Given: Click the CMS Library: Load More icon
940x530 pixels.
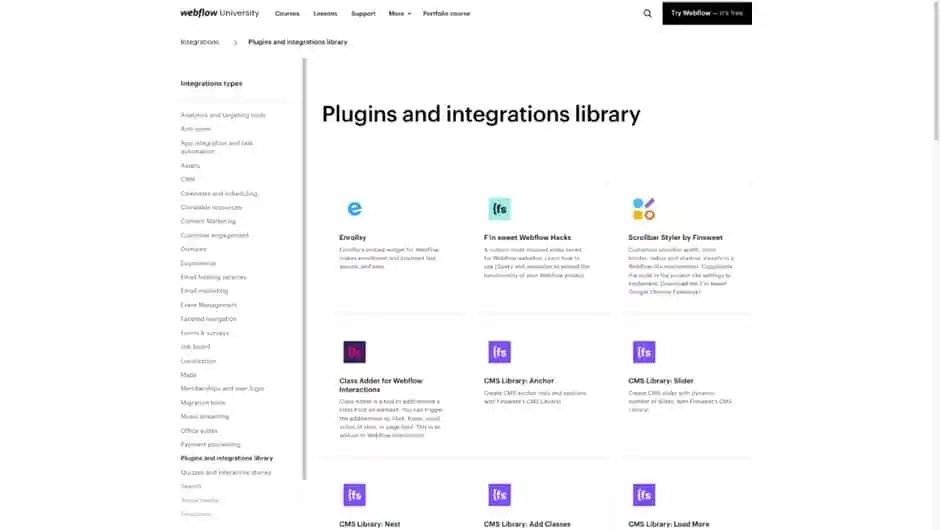Looking at the screenshot, I should (x=643, y=495).
